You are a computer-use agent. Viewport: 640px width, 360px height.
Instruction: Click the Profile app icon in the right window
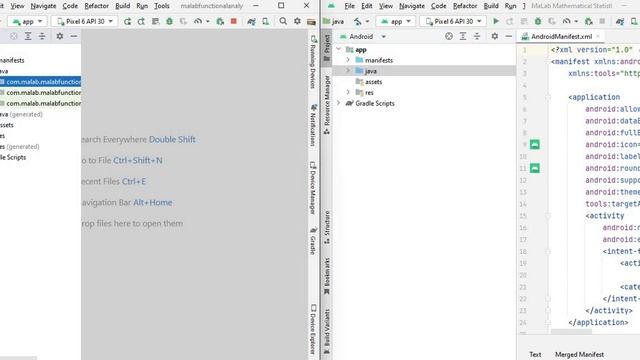point(567,21)
